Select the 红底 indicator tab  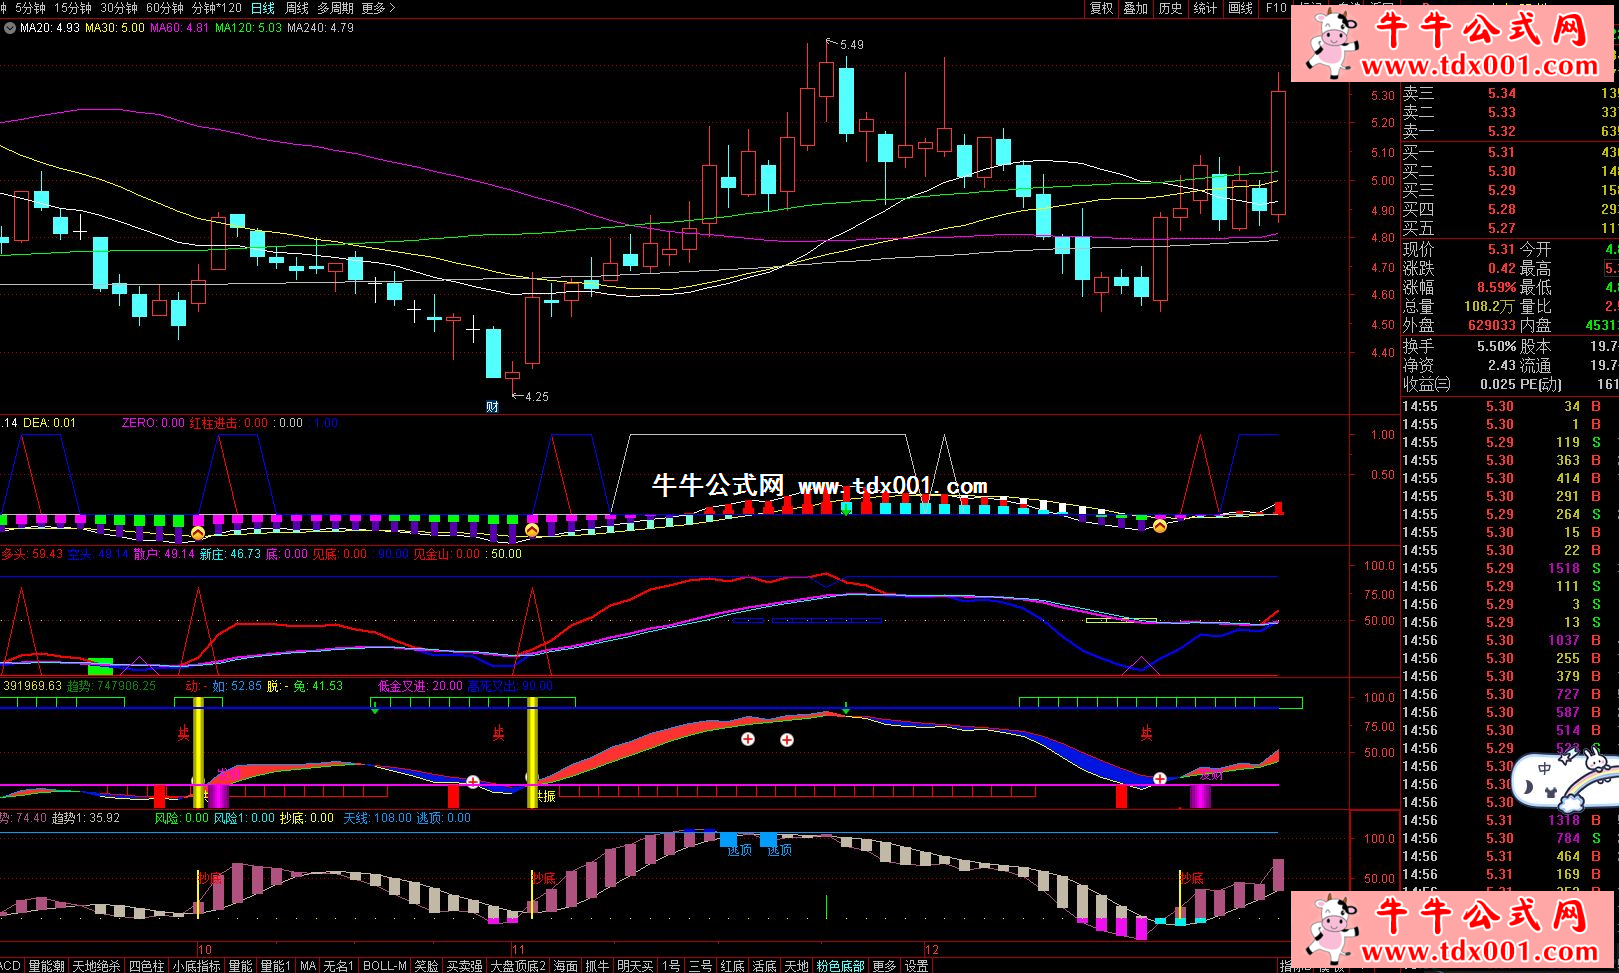[x=733, y=966]
